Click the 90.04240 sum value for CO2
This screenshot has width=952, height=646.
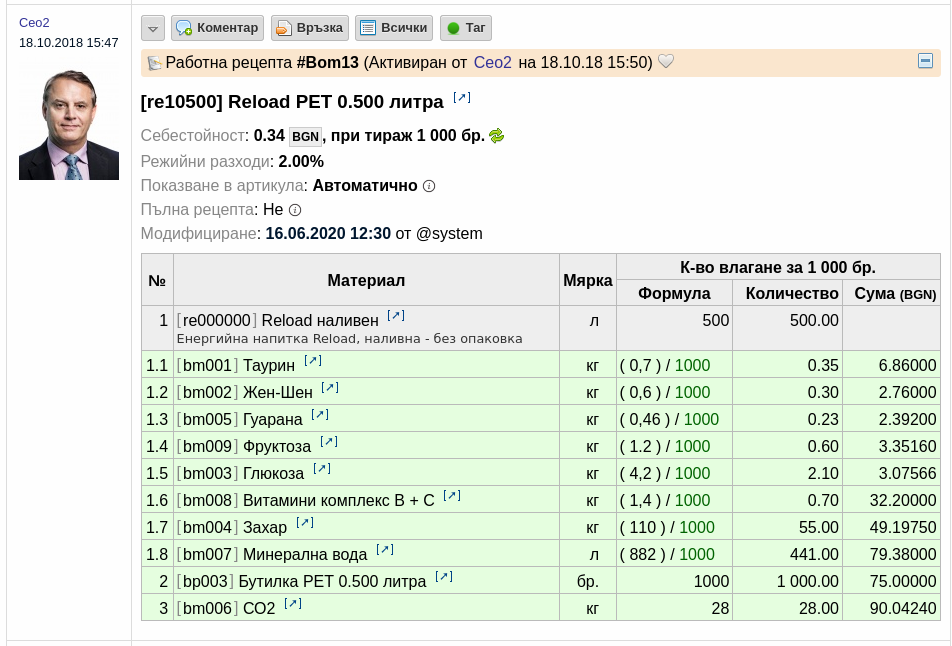pyautogui.click(x=903, y=608)
